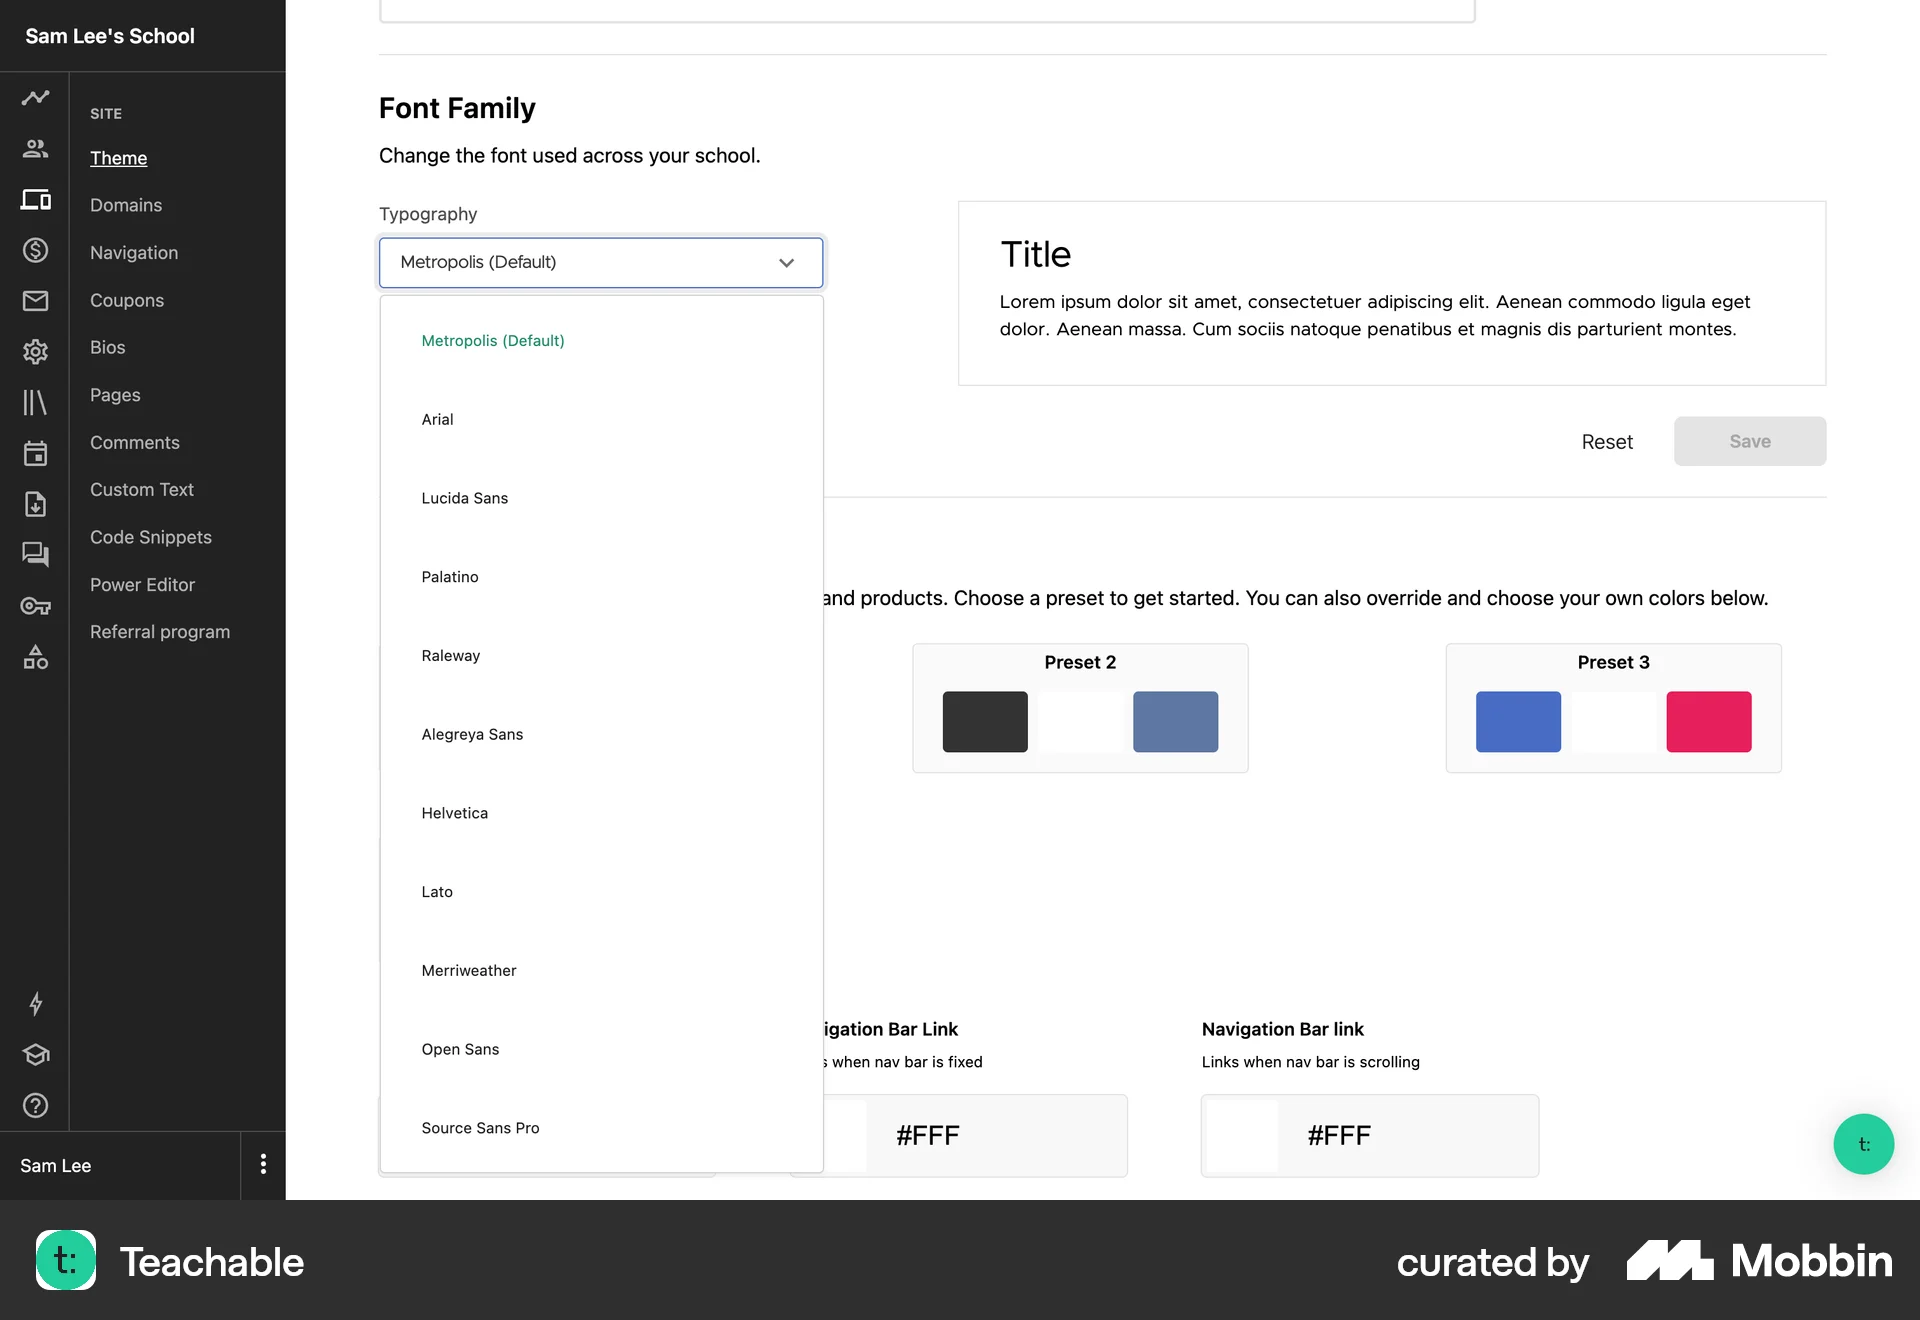Select the pink swatch in Preset 3
Viewport: 1920px width, 1320px height.
pyautogui.click(x=1708, y=721)
